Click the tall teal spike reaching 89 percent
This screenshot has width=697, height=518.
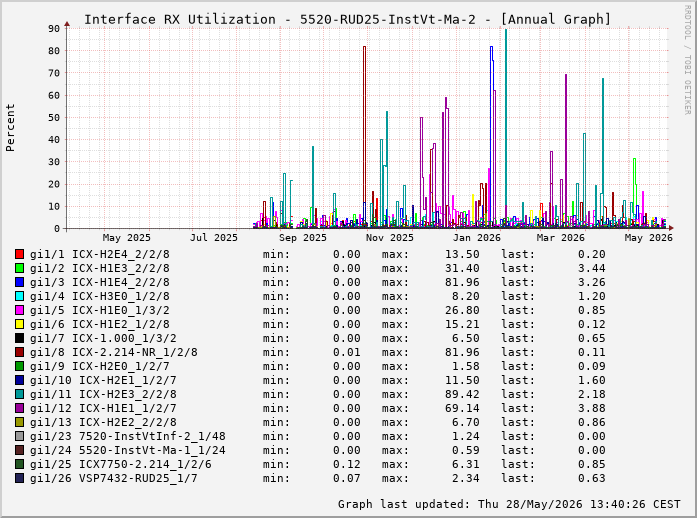506,129
